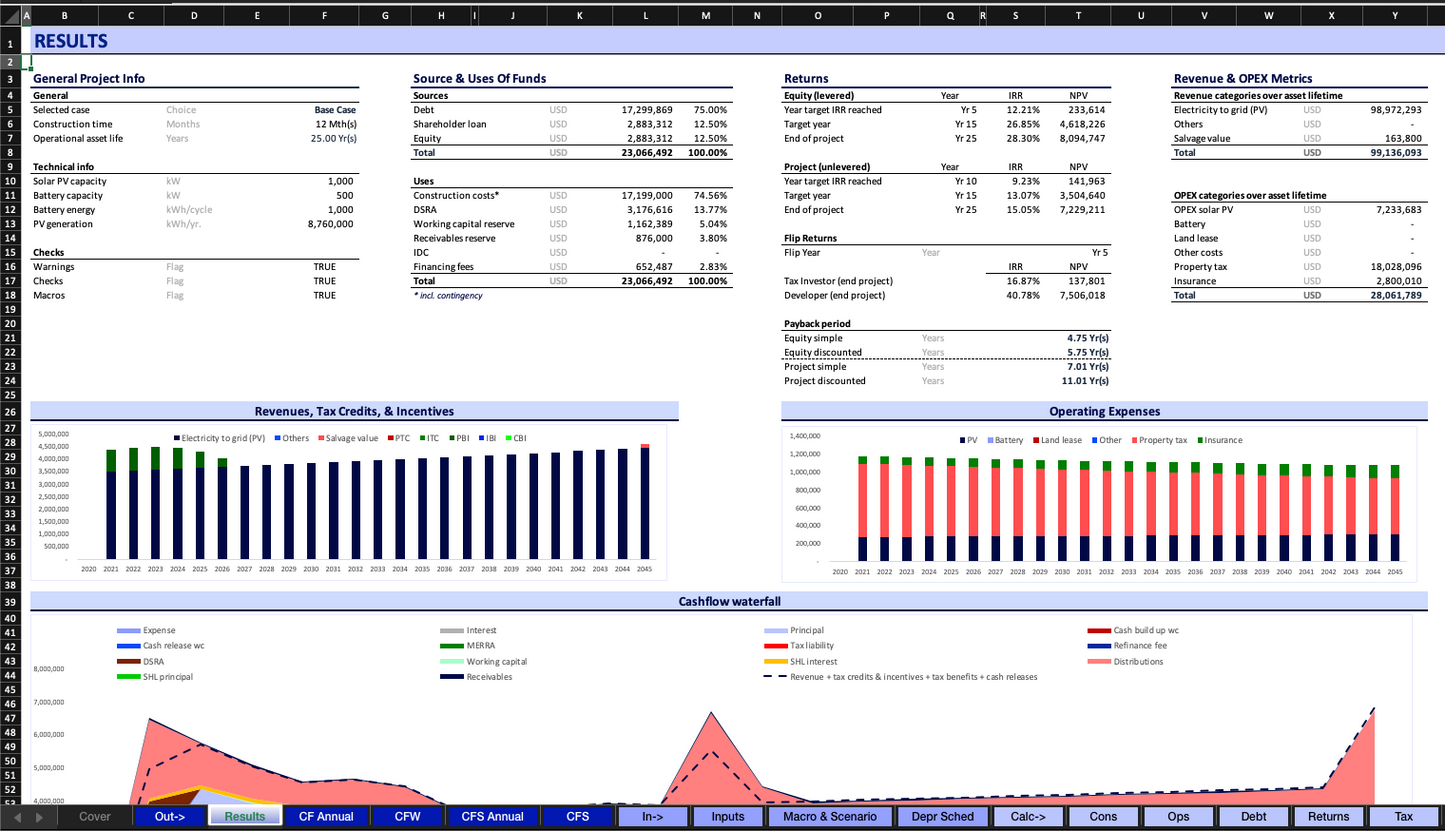1445x831 pixels.
Task: Click Salvage value legend marker in revenue chart
Action: click(321, 438)
